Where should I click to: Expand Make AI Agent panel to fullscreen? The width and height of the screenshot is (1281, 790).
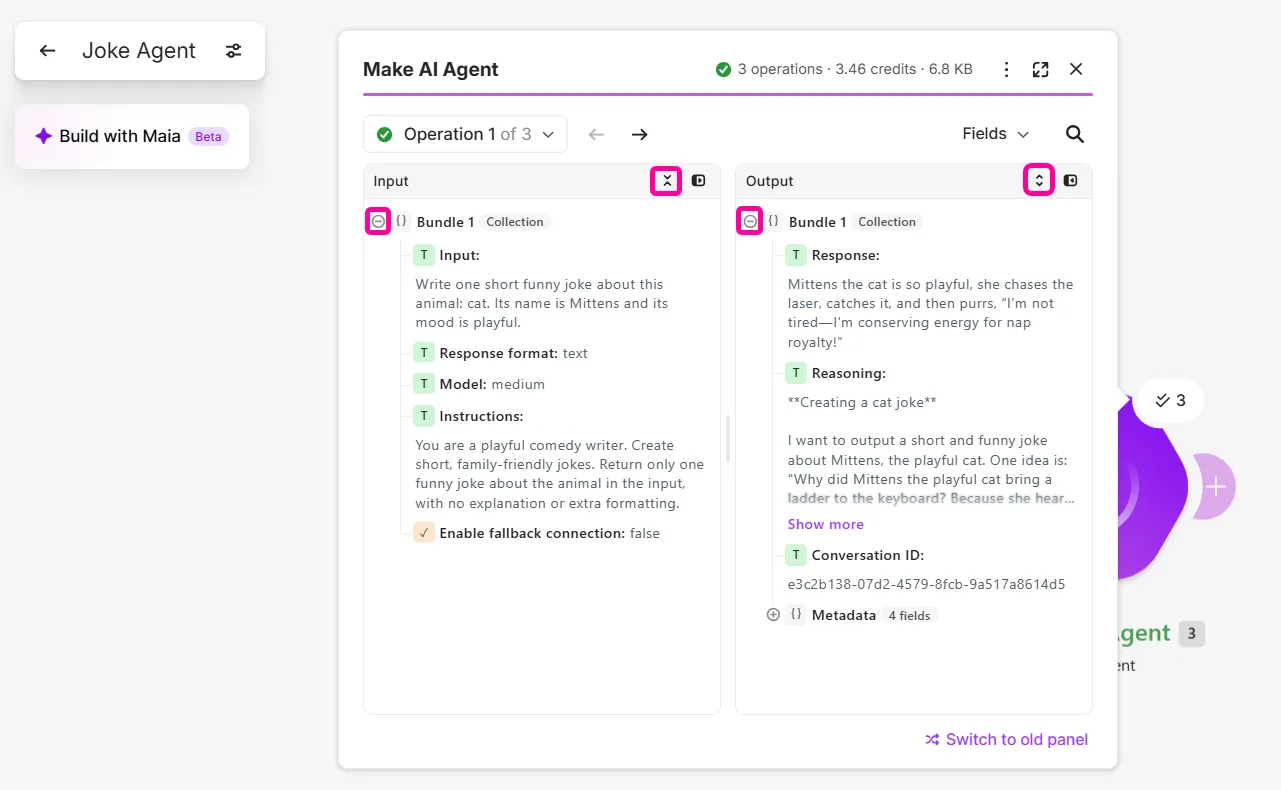[1040, 69]
